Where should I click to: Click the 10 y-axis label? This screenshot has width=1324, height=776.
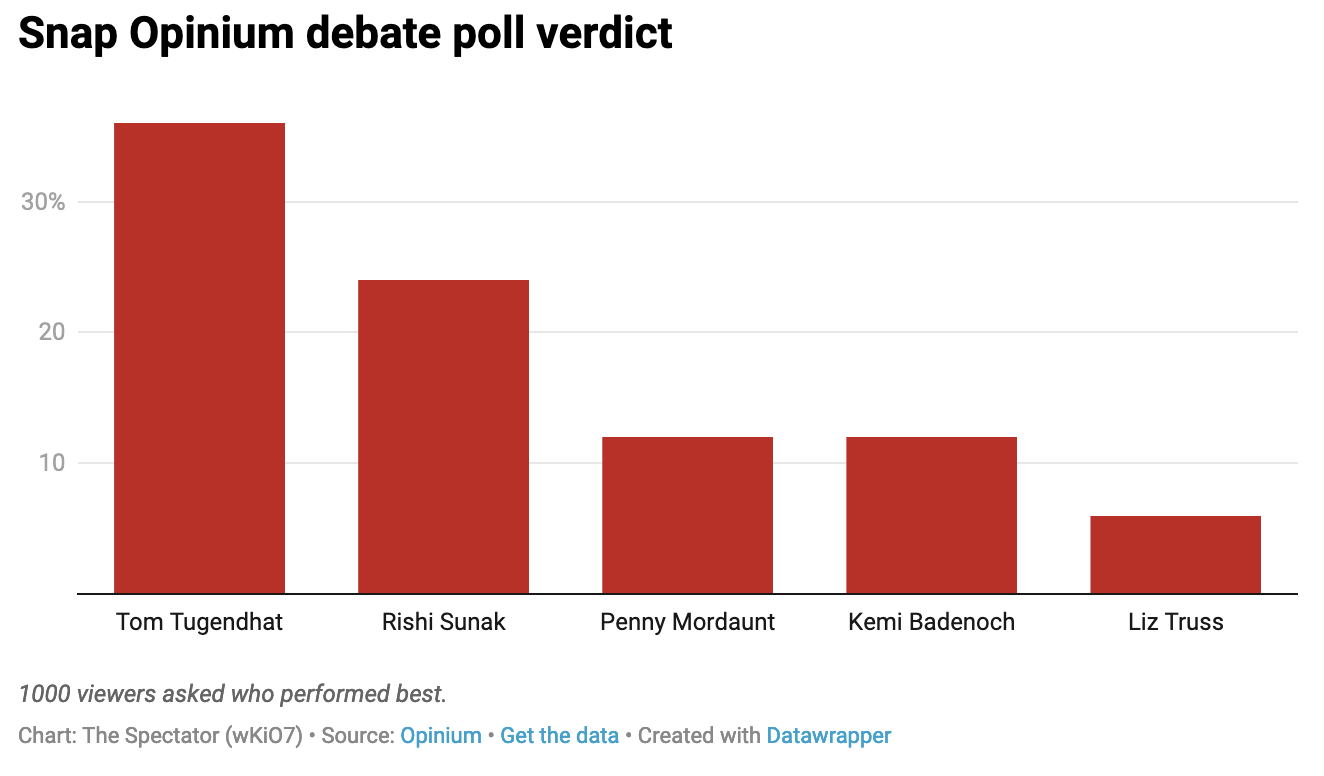50,463
